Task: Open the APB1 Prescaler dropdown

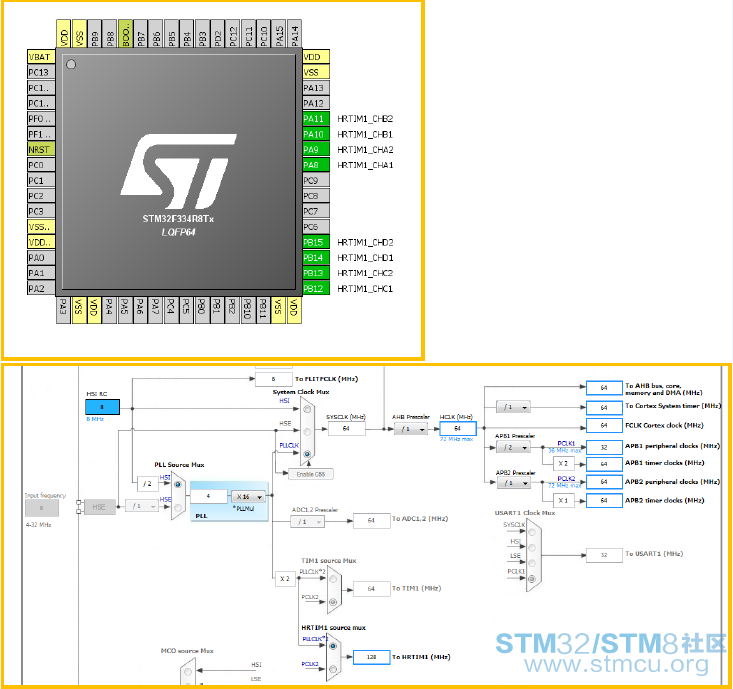Action: (513, 447)
